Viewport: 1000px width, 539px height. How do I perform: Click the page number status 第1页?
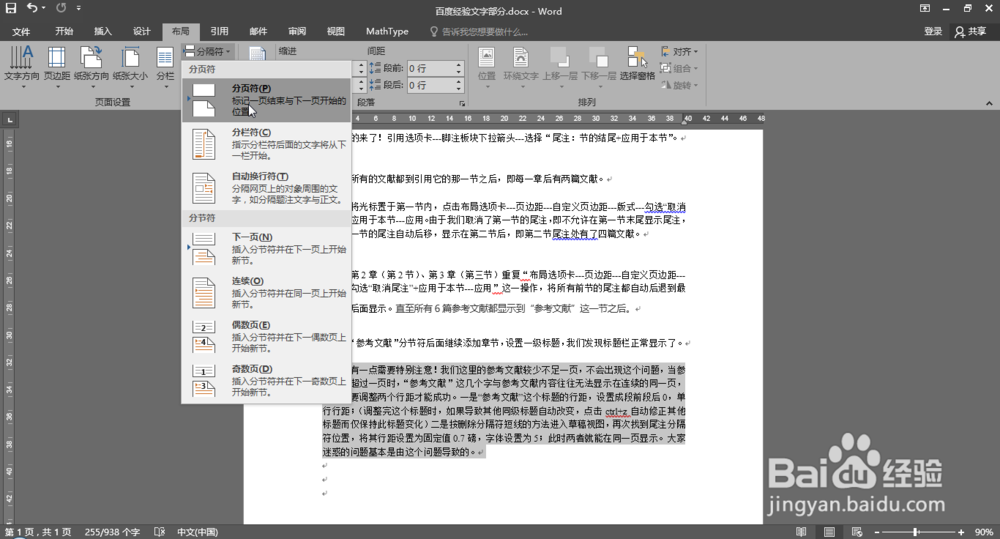(x=38, y=532)
